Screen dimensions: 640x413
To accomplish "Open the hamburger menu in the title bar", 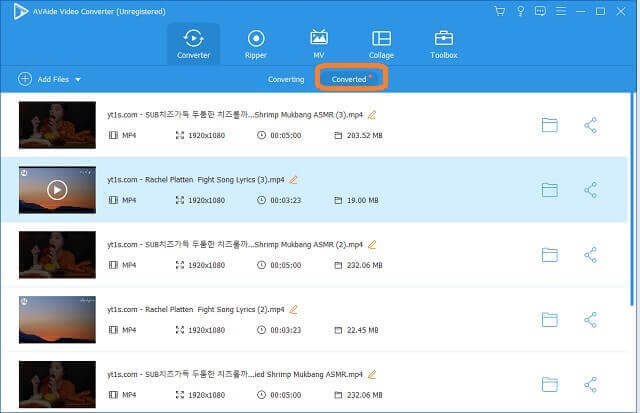I will click(x=561, y=11).
